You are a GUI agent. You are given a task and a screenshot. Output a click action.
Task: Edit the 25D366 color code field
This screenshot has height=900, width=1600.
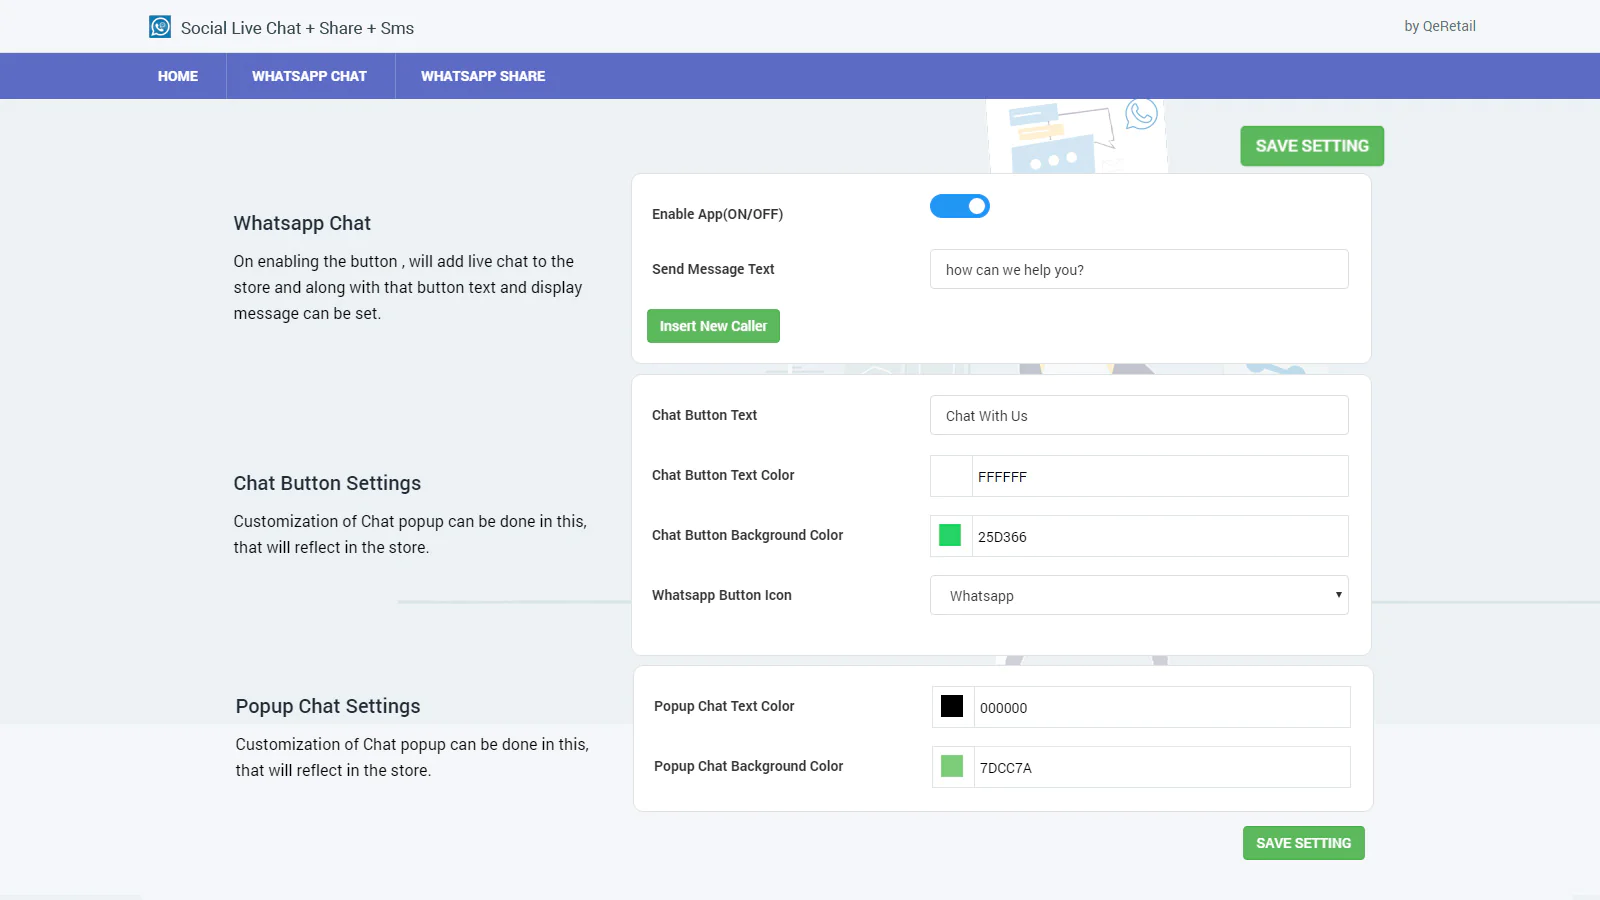[x=1160, y=536]
